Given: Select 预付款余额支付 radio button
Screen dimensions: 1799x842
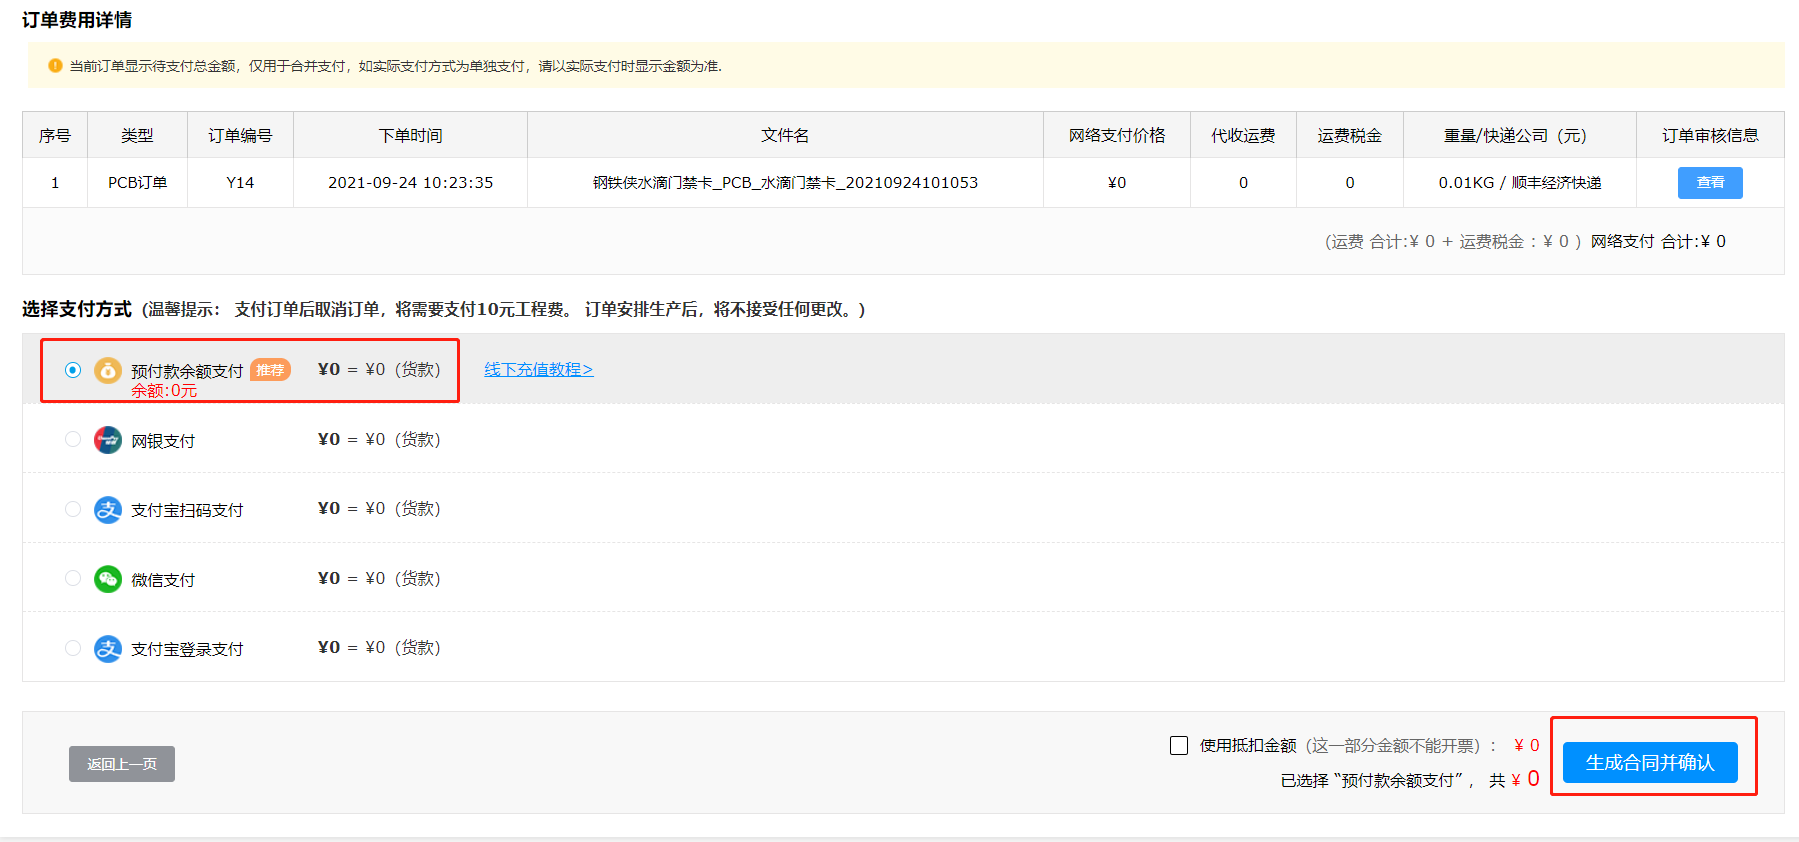Looking at the screenshot, I should tap(73, 370).
